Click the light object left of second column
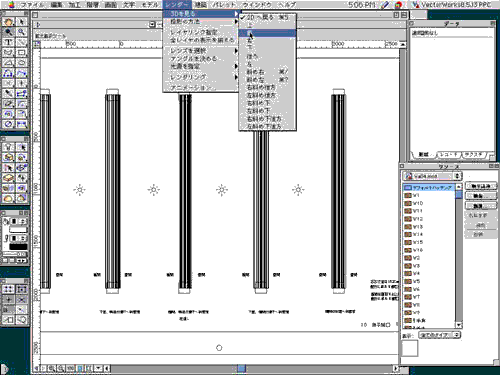This screenshot has height=375, width=500. [x=80, y=190]
